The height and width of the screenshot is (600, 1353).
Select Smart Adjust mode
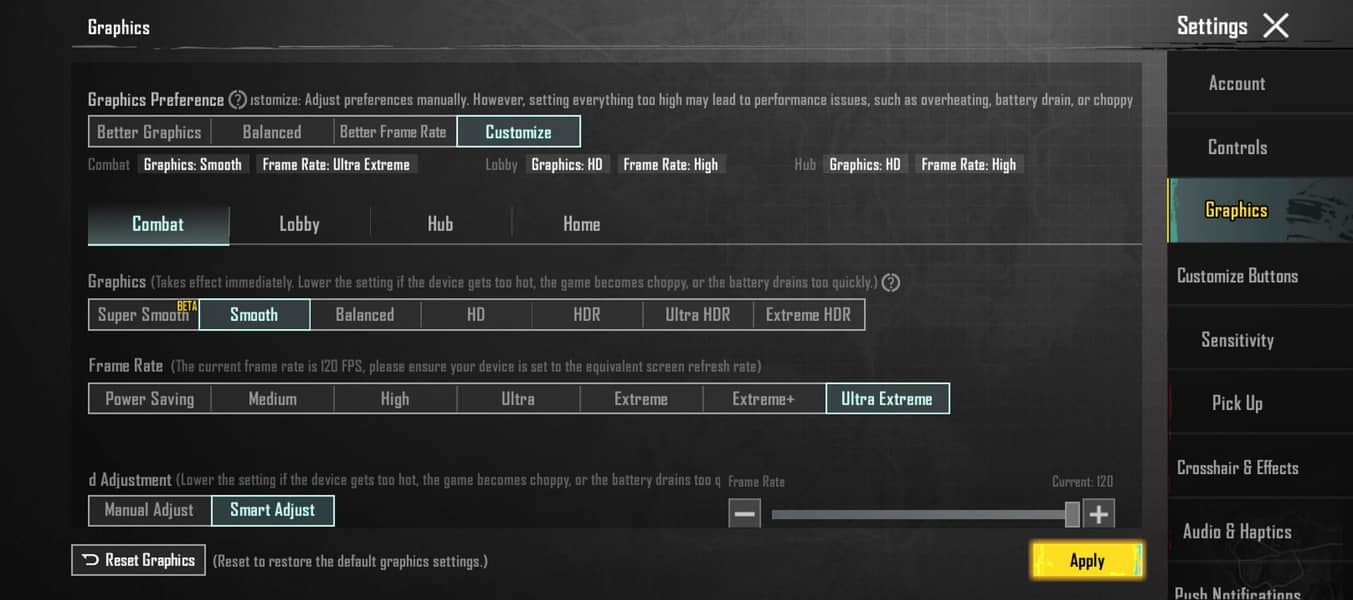272,510
